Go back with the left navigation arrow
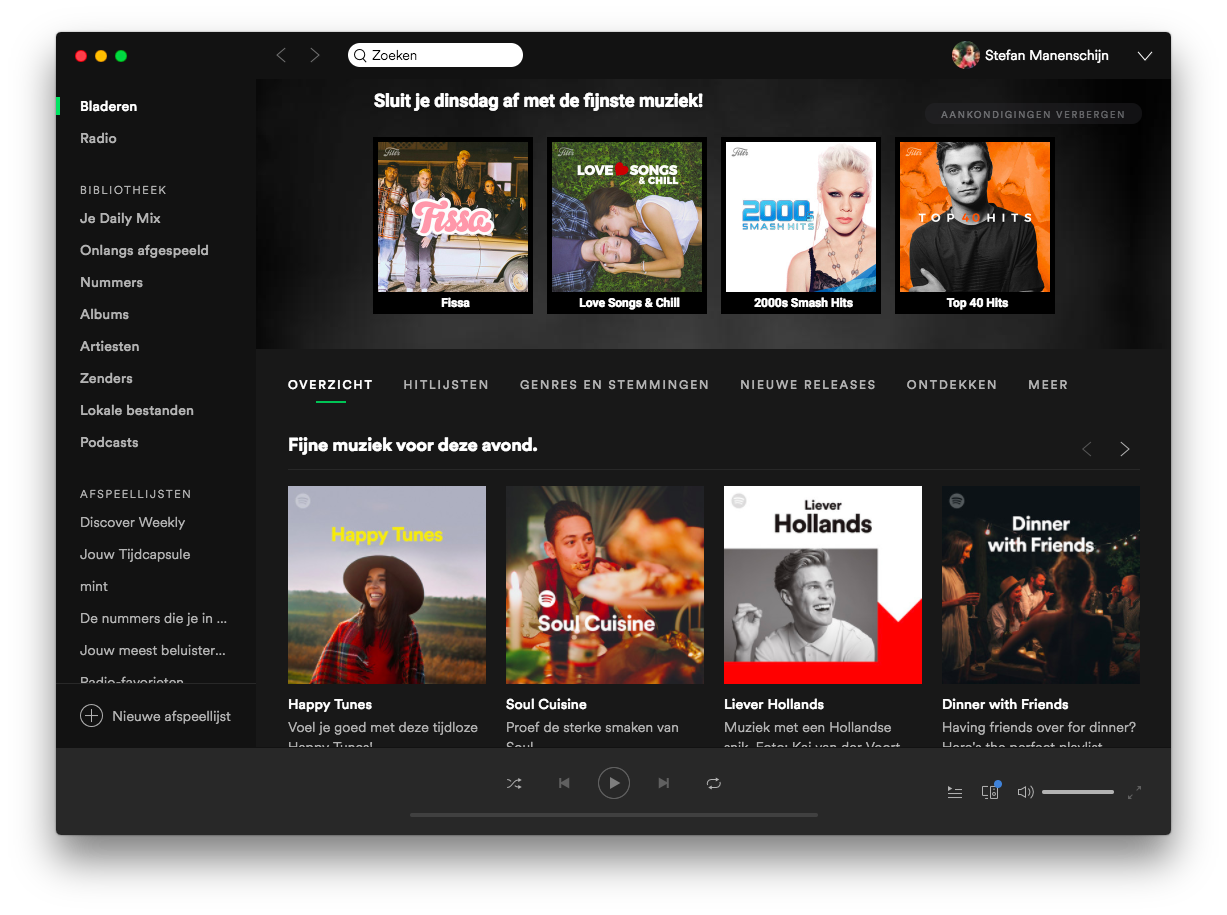Image resolution: width=1227 pixels, height=915 pixels. coord(281,55)
